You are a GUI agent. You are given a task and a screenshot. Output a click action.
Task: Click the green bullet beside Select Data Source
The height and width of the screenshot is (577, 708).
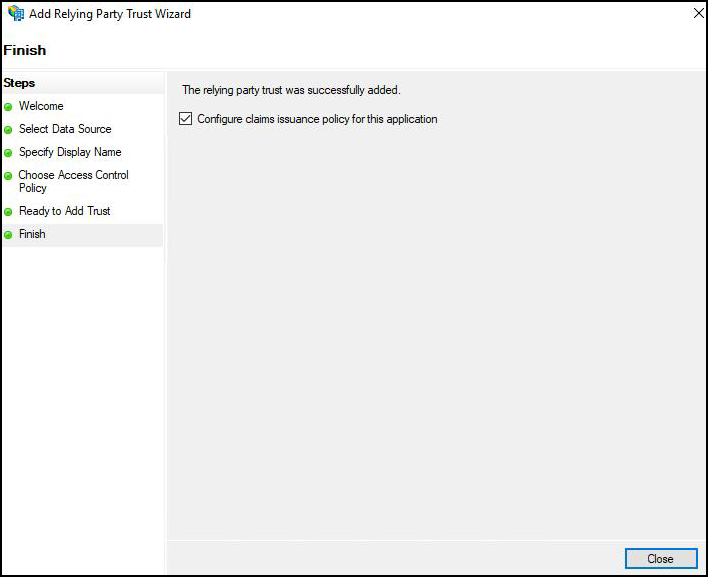8,130
